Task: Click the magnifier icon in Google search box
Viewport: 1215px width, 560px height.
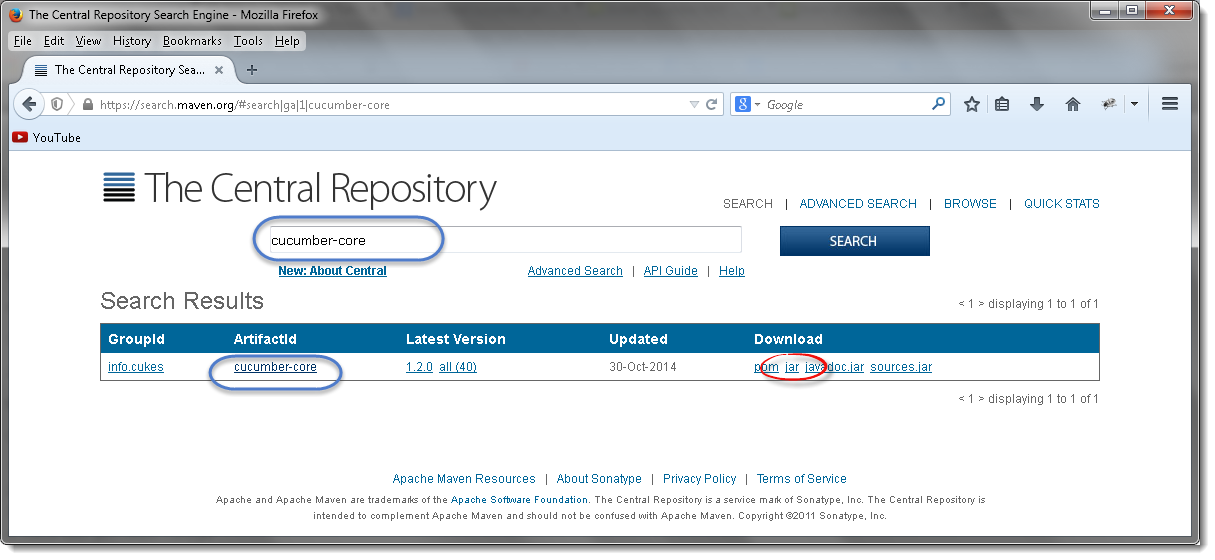Action: [938, 103]
